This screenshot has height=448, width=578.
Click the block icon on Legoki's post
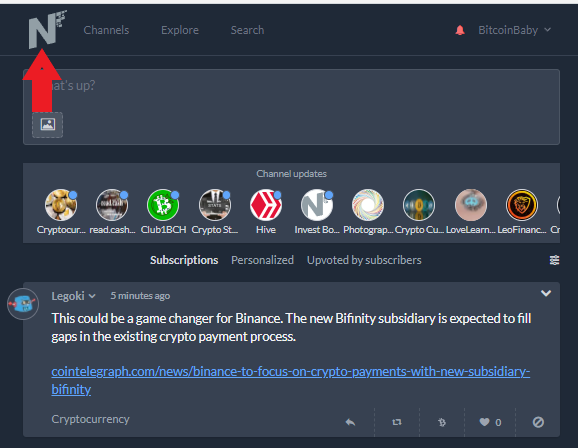pos(538,422)
